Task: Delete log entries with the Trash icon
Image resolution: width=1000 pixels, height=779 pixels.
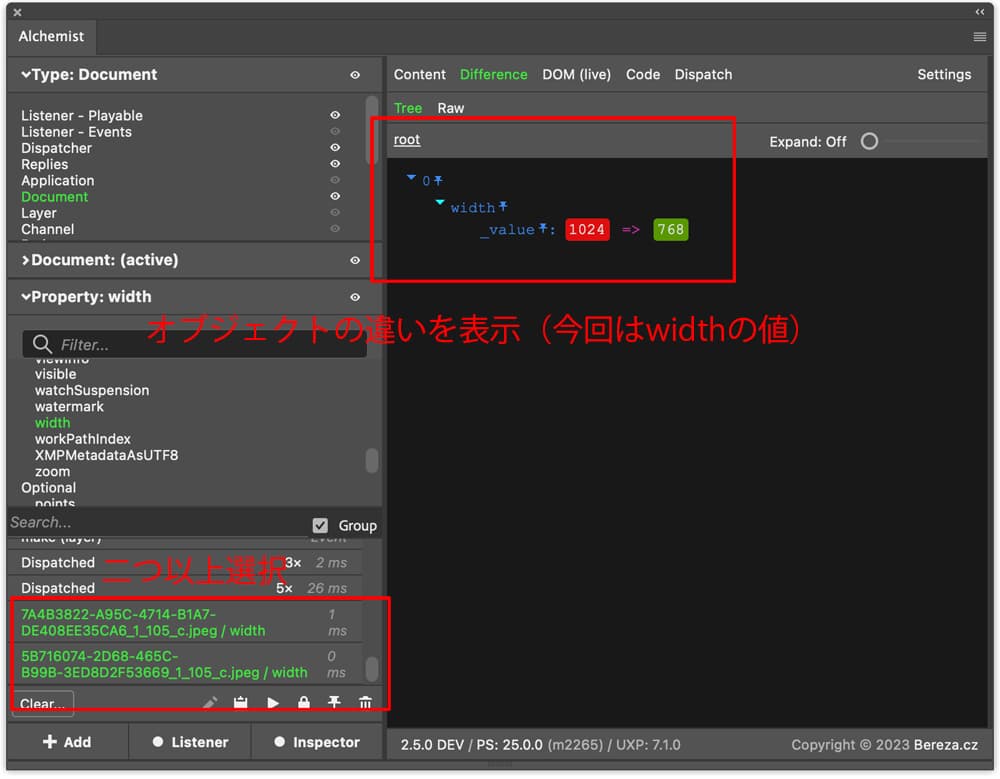Action: point(366,702)
